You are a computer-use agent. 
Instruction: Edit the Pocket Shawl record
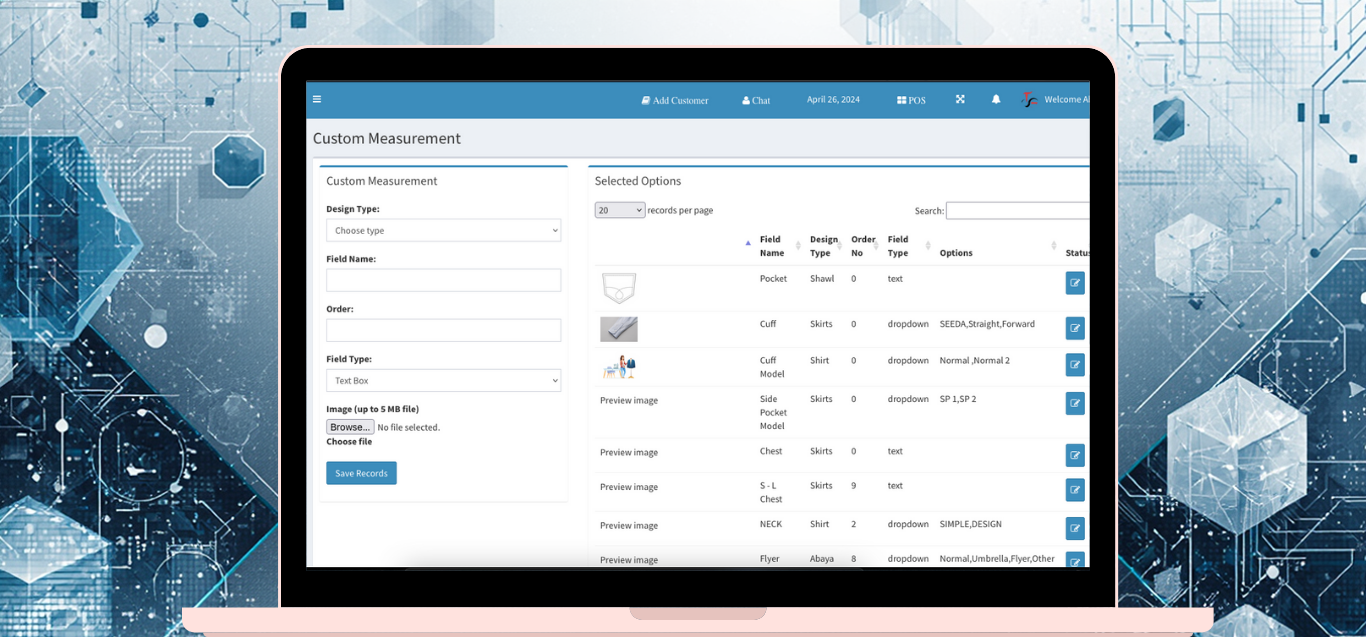(x=1075, y=283)
